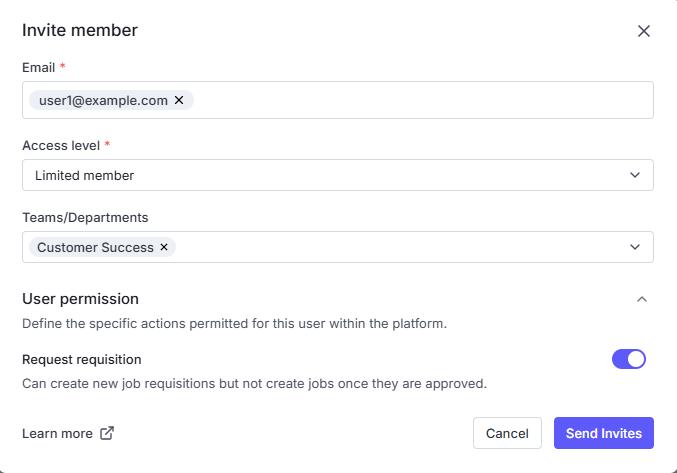Viewport: 677px width, 473px height.
Task: Click the Request requisition label
Action: (82, 360)
